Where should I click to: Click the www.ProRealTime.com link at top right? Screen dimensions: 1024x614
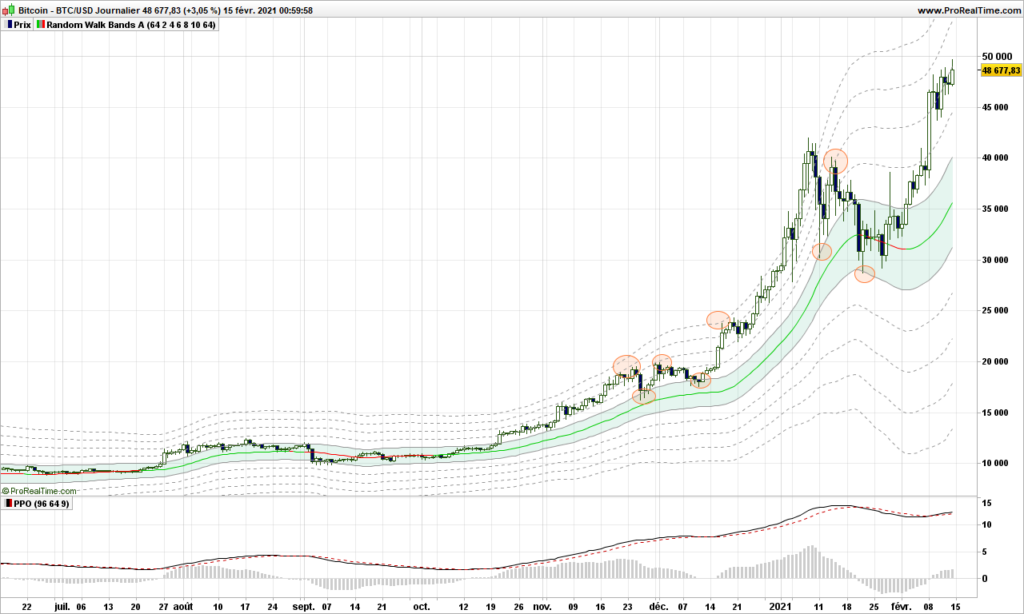968,10
